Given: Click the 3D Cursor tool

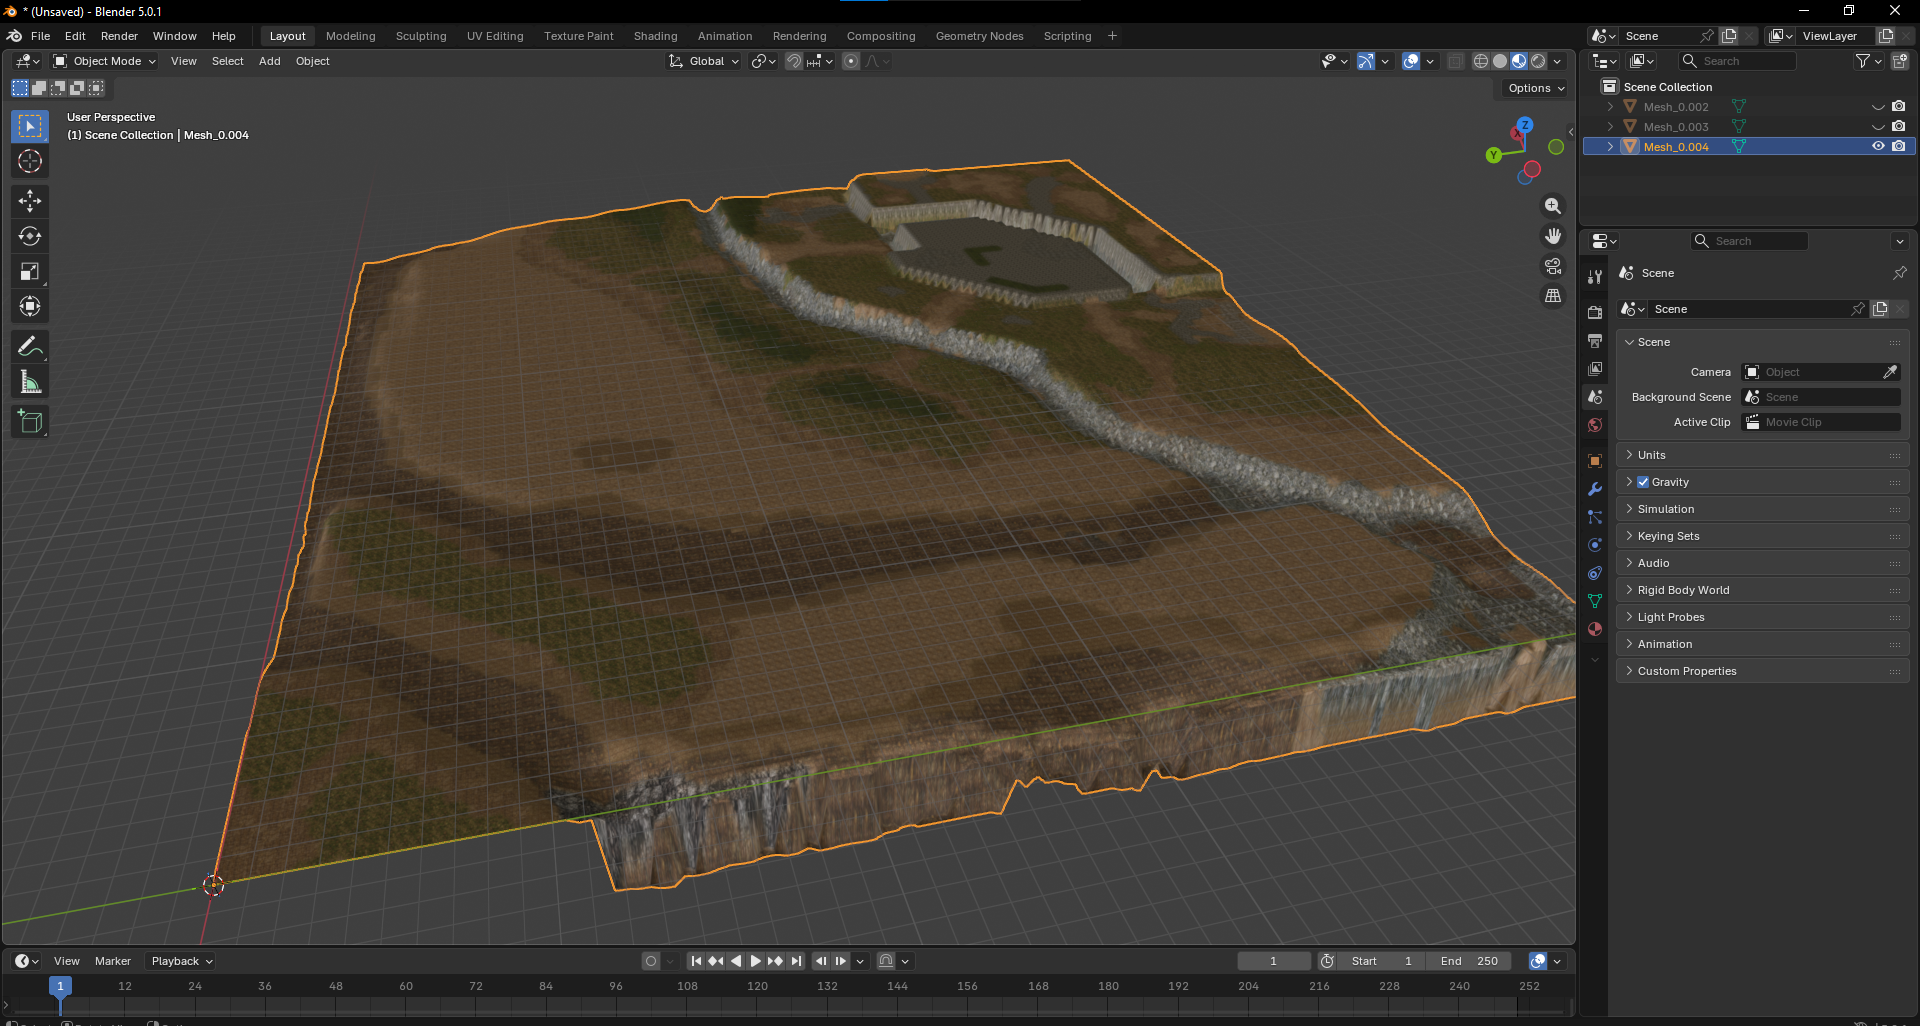Looking at the screenshot, I should (x=30, y=161).
